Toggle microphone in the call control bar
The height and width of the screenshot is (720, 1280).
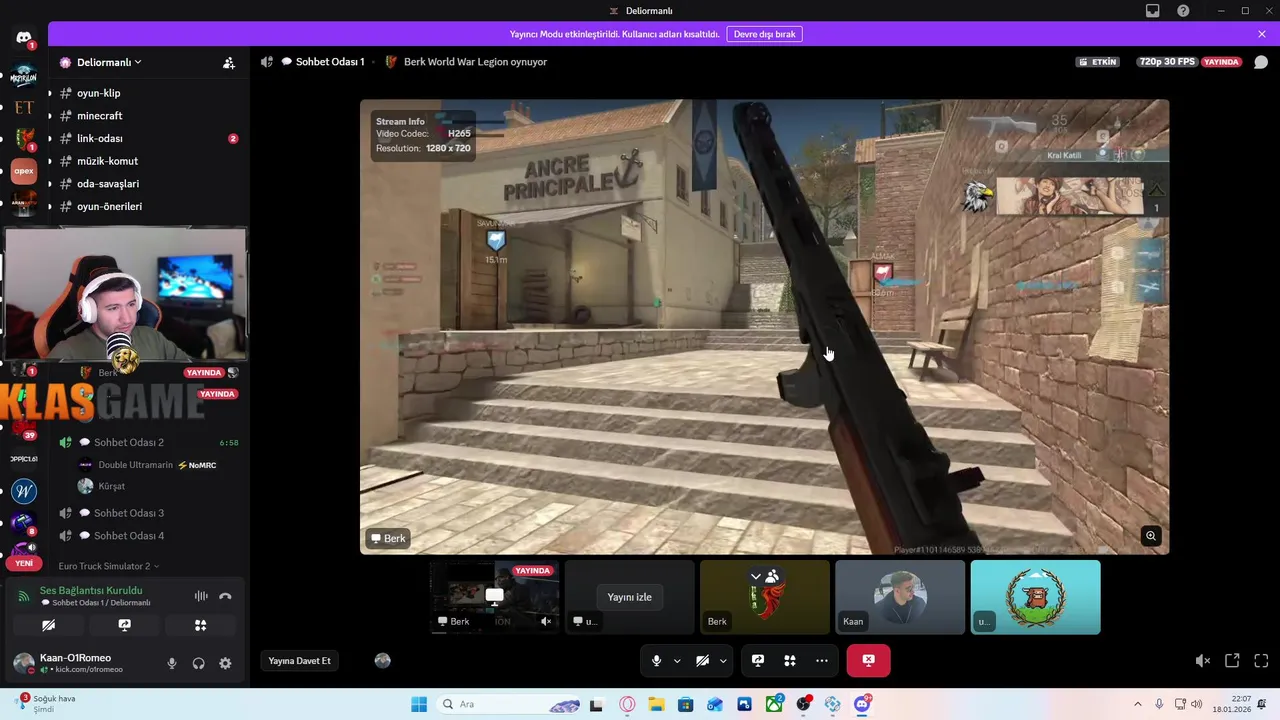(x=657, y=660)
